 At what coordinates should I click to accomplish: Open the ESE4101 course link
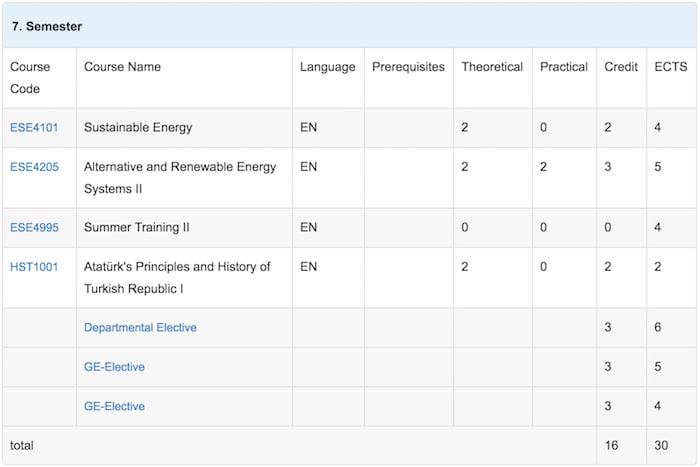click(34, 128)
